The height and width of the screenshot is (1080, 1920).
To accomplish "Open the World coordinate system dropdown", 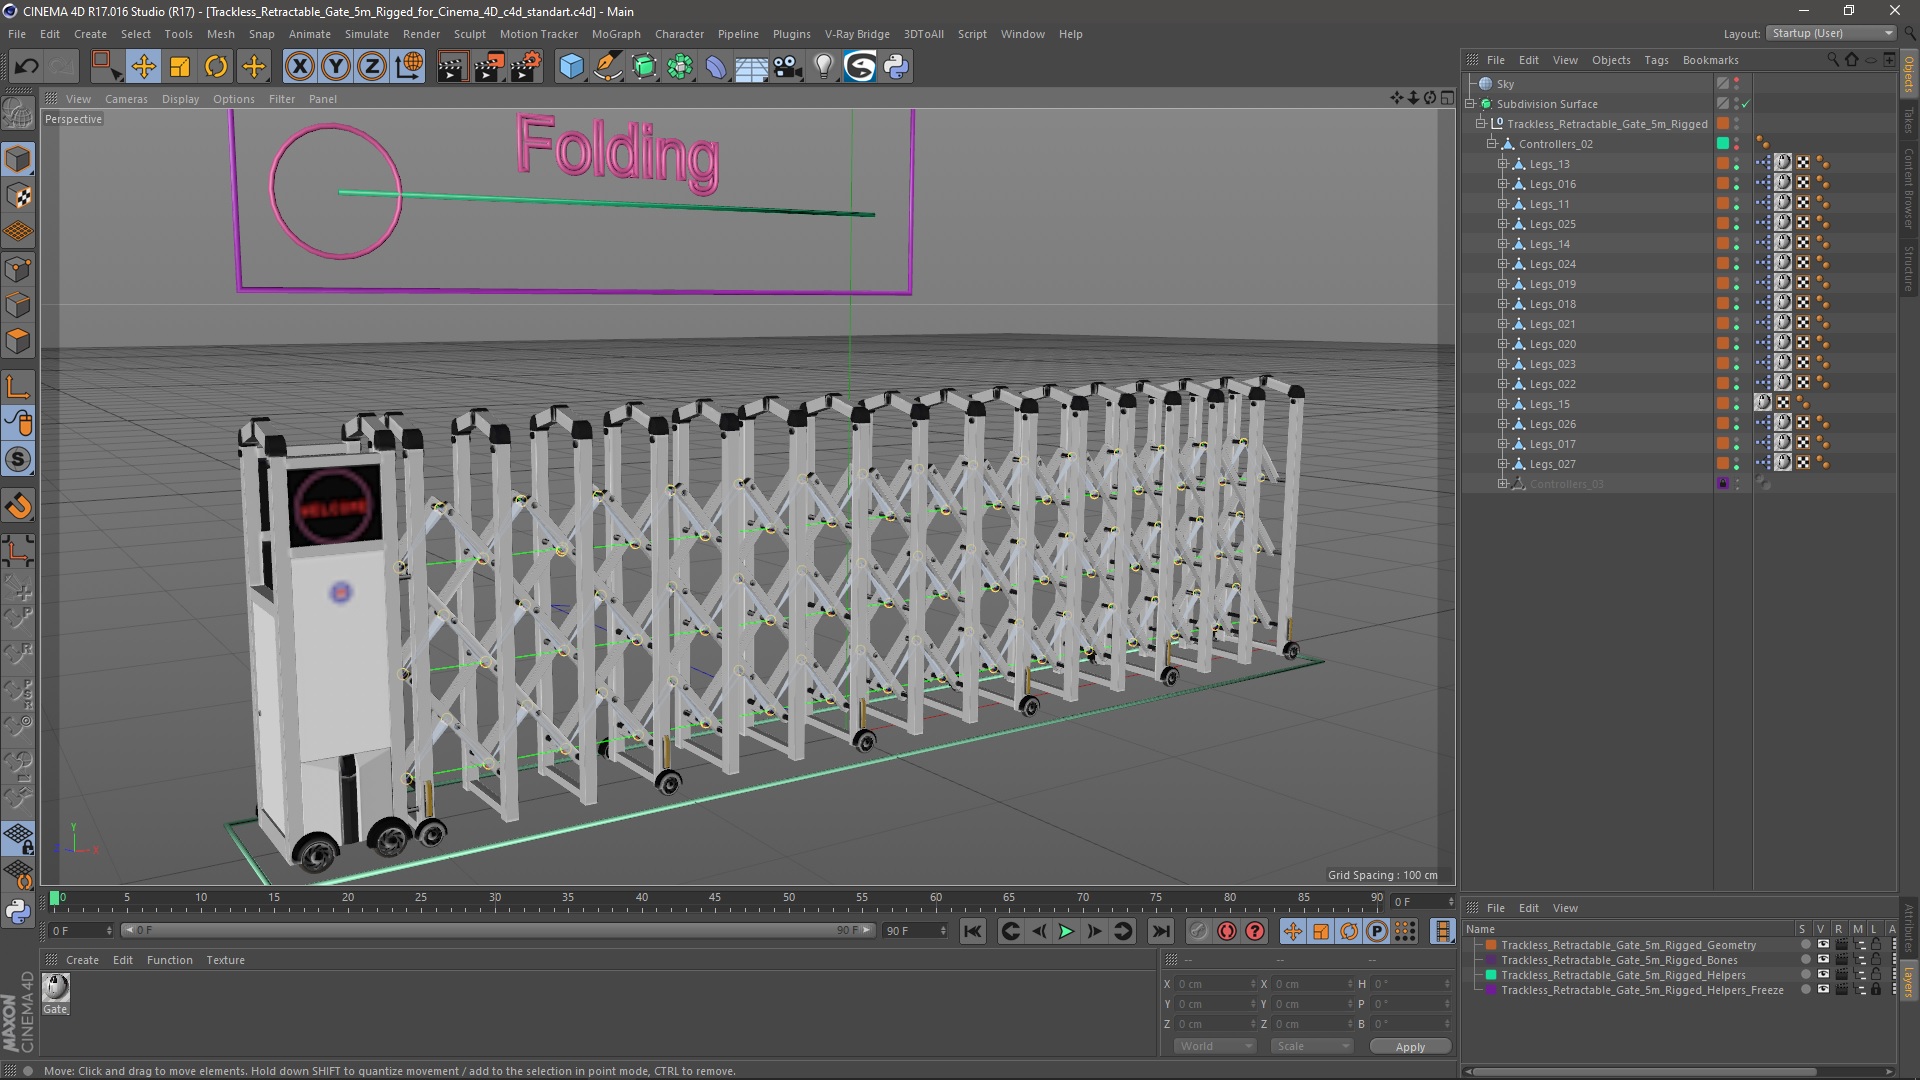I will [x=1215, y=1046].
